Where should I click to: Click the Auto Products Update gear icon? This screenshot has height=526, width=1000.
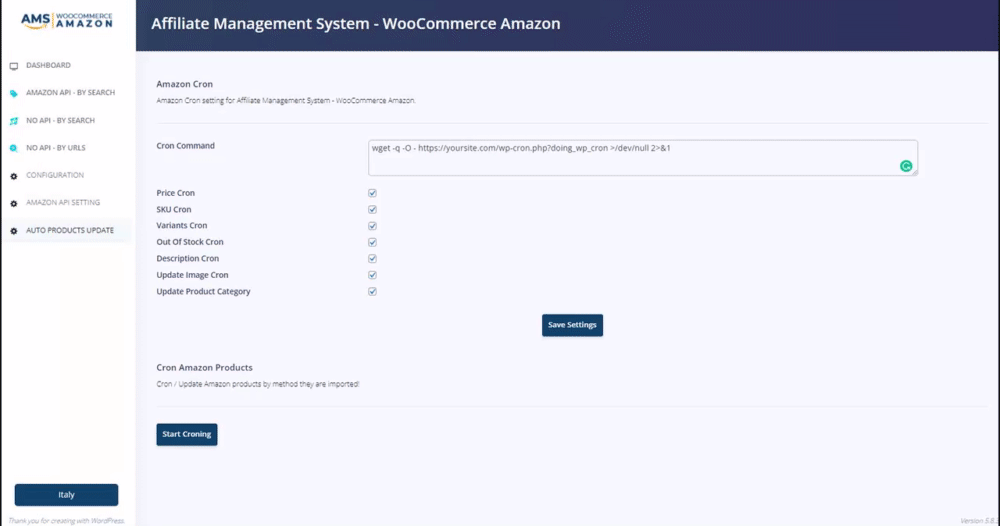pyautogui.click(x=13, y=231)
